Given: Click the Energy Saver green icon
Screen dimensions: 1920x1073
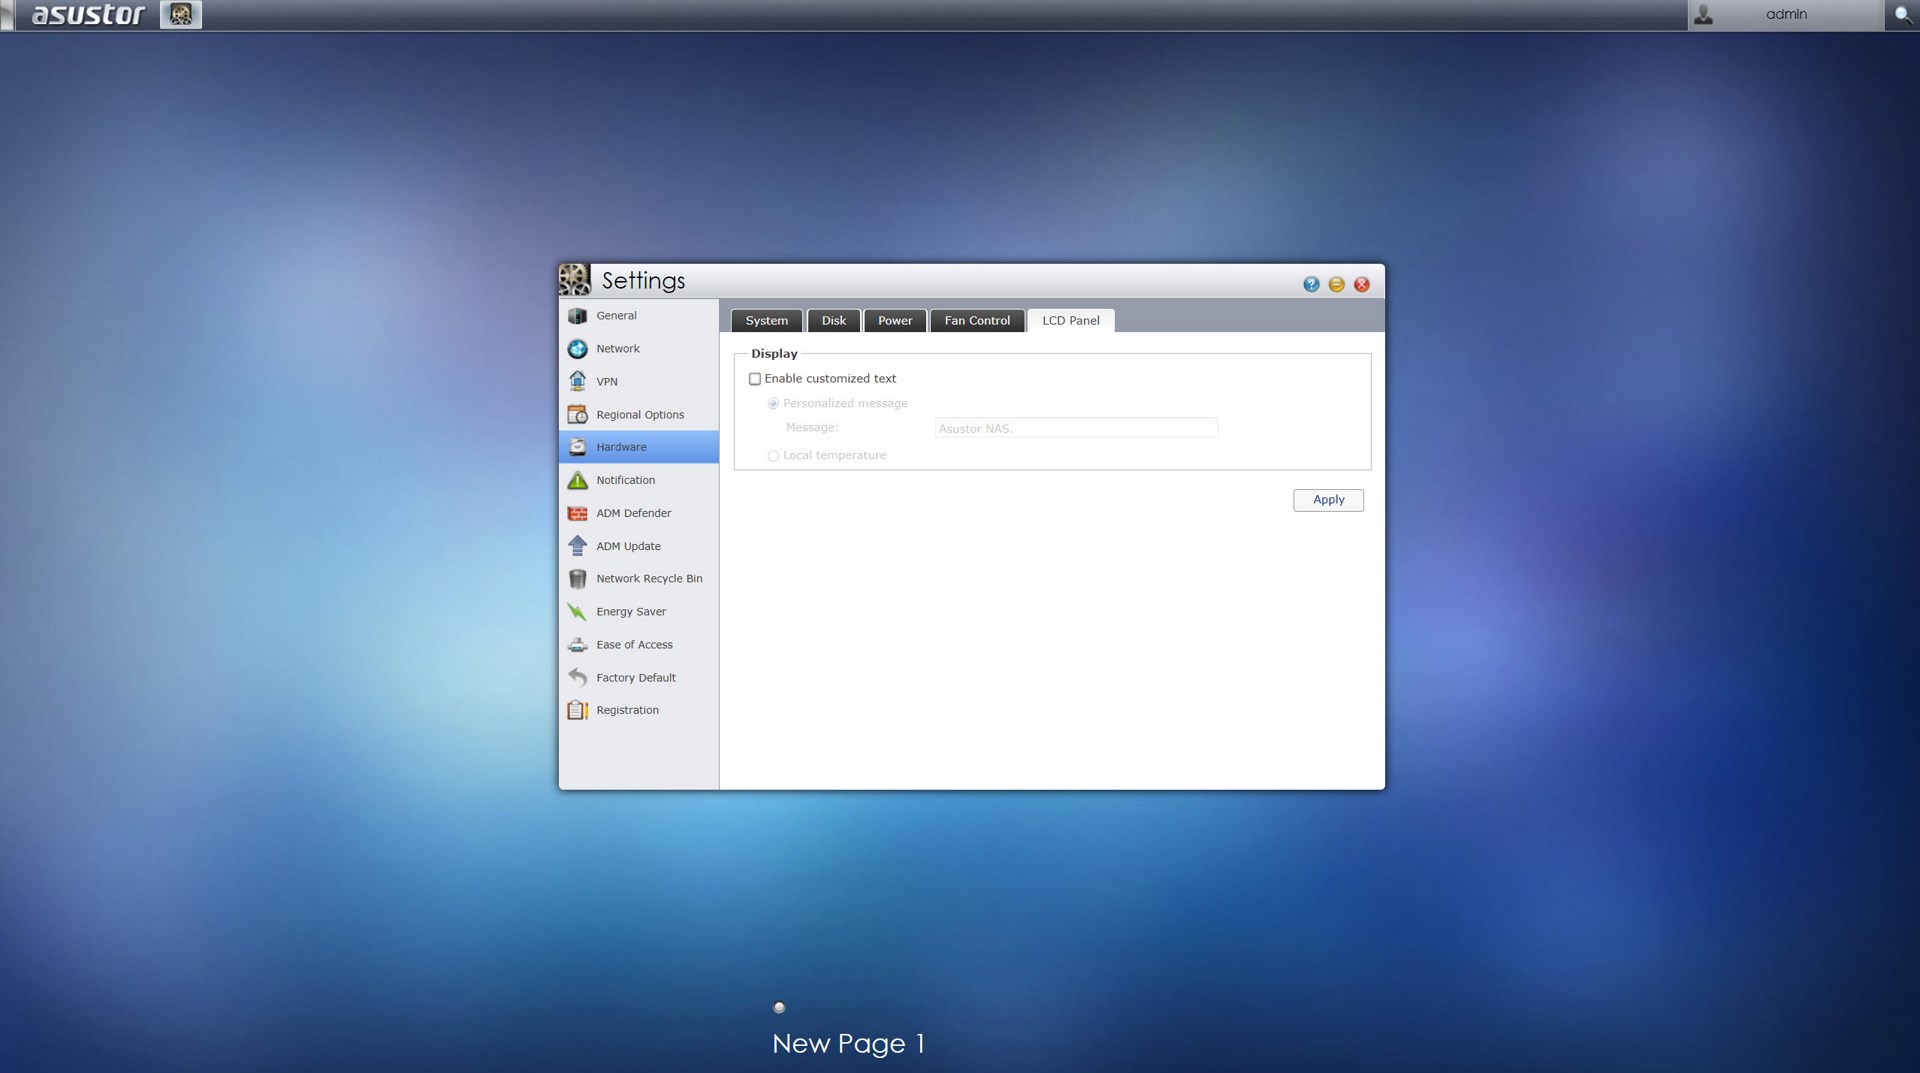Looking at the screenshot, I should click(577, 612).
